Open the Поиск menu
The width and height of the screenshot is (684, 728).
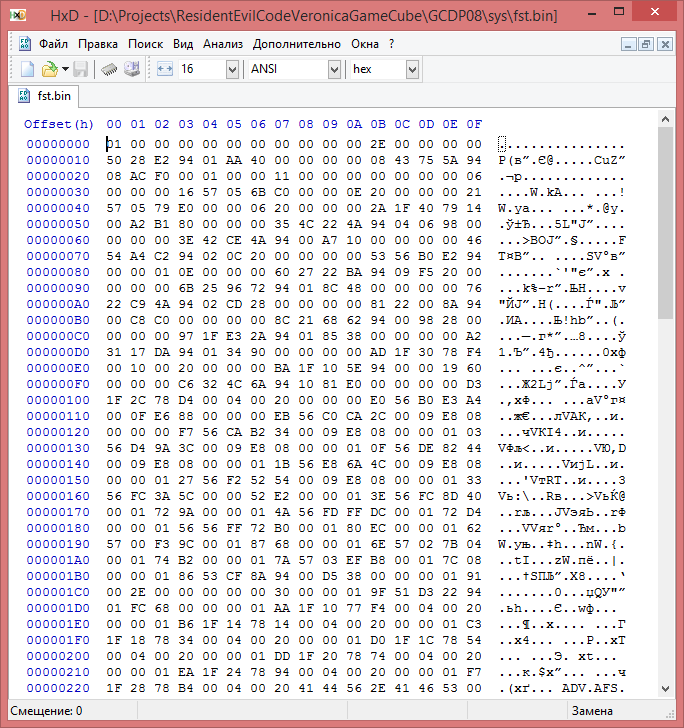tap(146, 44)
